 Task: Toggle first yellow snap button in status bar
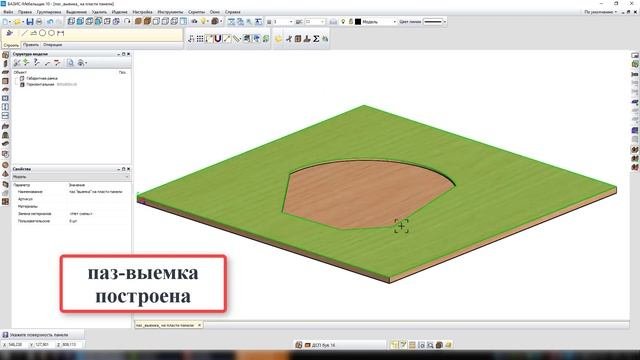tap(394, 345)
